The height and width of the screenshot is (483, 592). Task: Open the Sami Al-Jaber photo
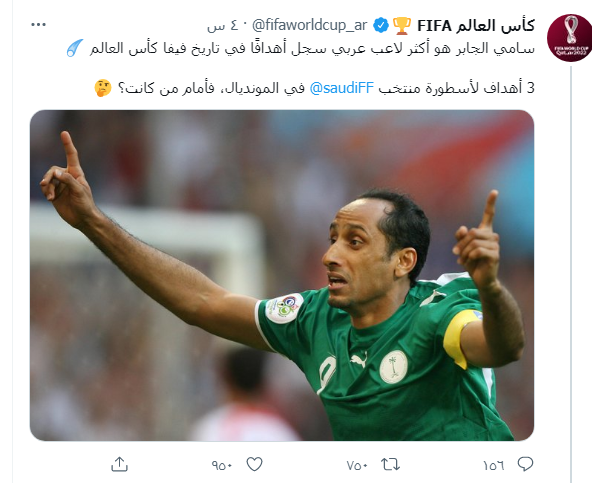pos(282,275)
